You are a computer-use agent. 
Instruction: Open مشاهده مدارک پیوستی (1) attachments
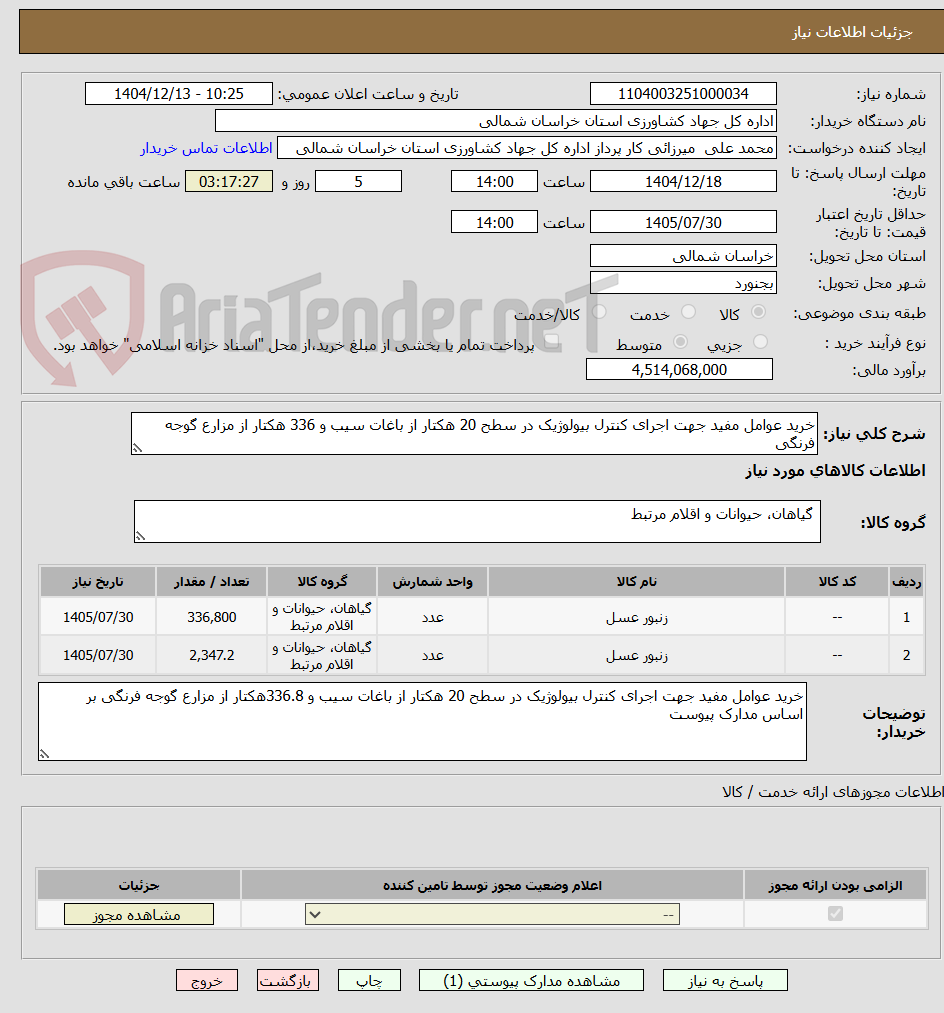[531, 980]
